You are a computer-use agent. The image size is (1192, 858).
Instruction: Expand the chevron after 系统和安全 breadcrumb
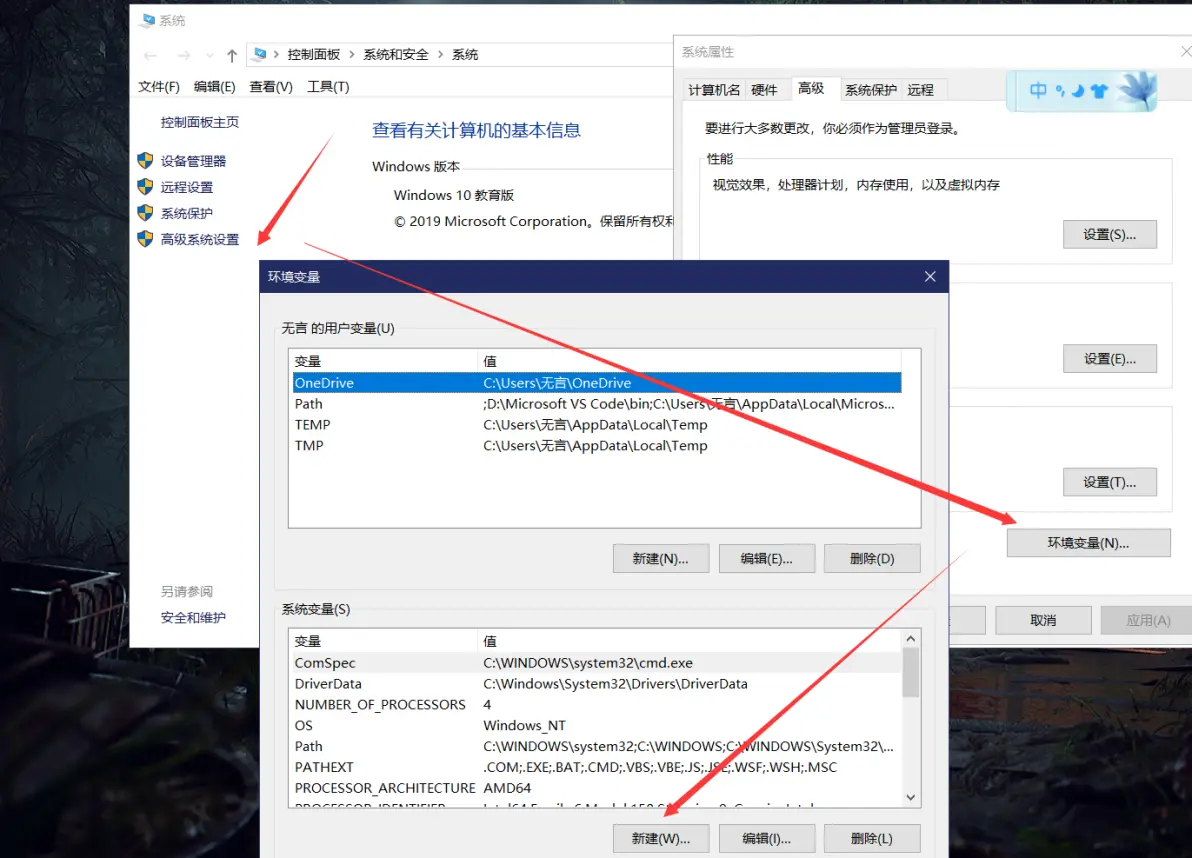coord(440,55)
